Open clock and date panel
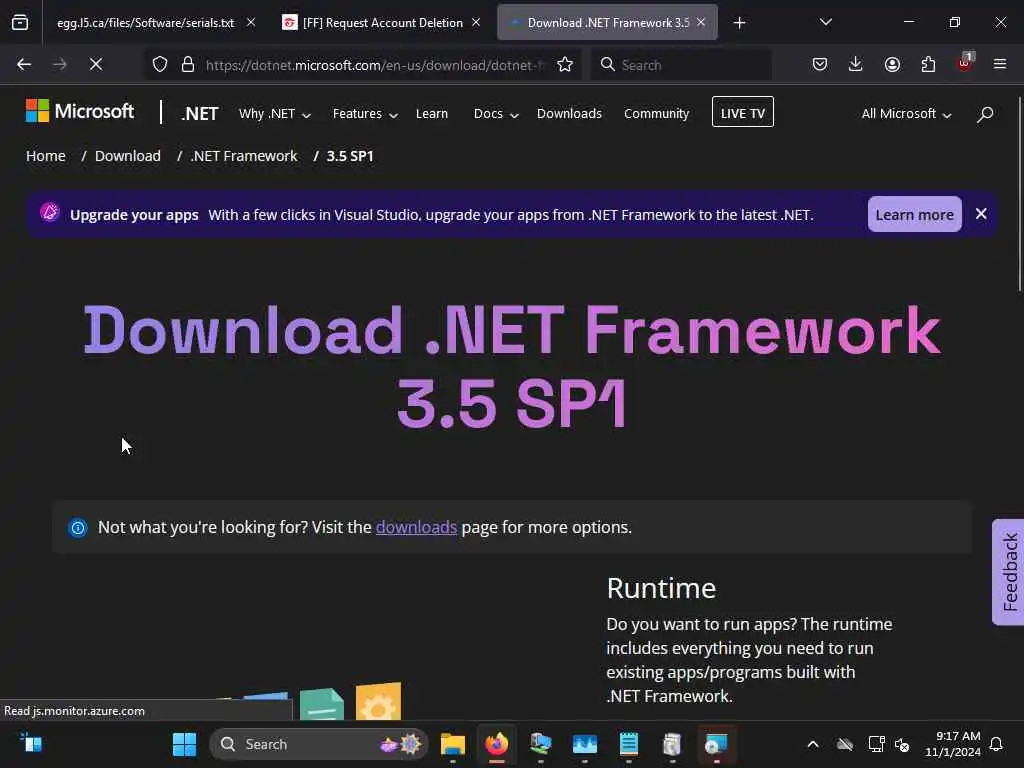This screenshot has height=768, width=1024. coord(953,744)
